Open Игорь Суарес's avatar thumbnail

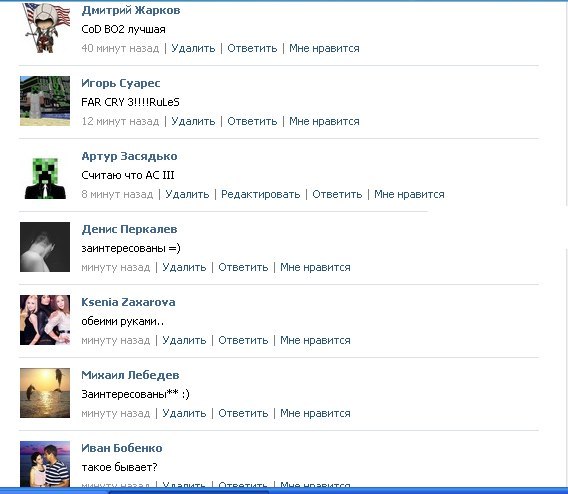tap(45, 101)
